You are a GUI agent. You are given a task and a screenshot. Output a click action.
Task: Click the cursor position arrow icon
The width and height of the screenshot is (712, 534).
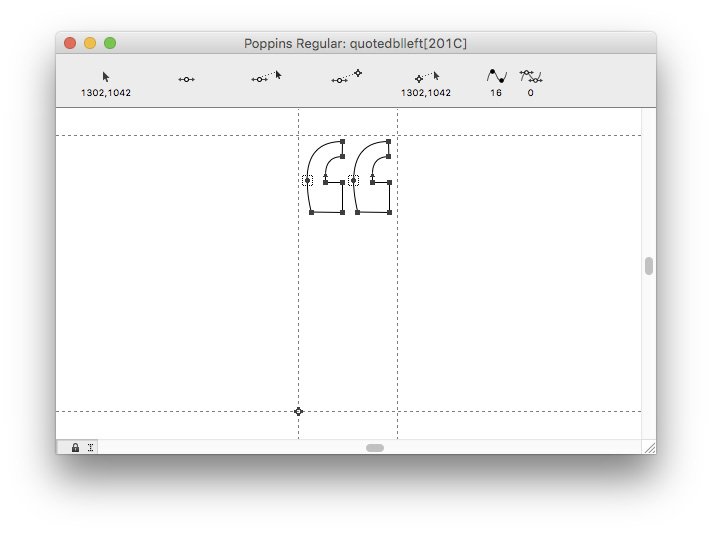[x=106, y=76]
